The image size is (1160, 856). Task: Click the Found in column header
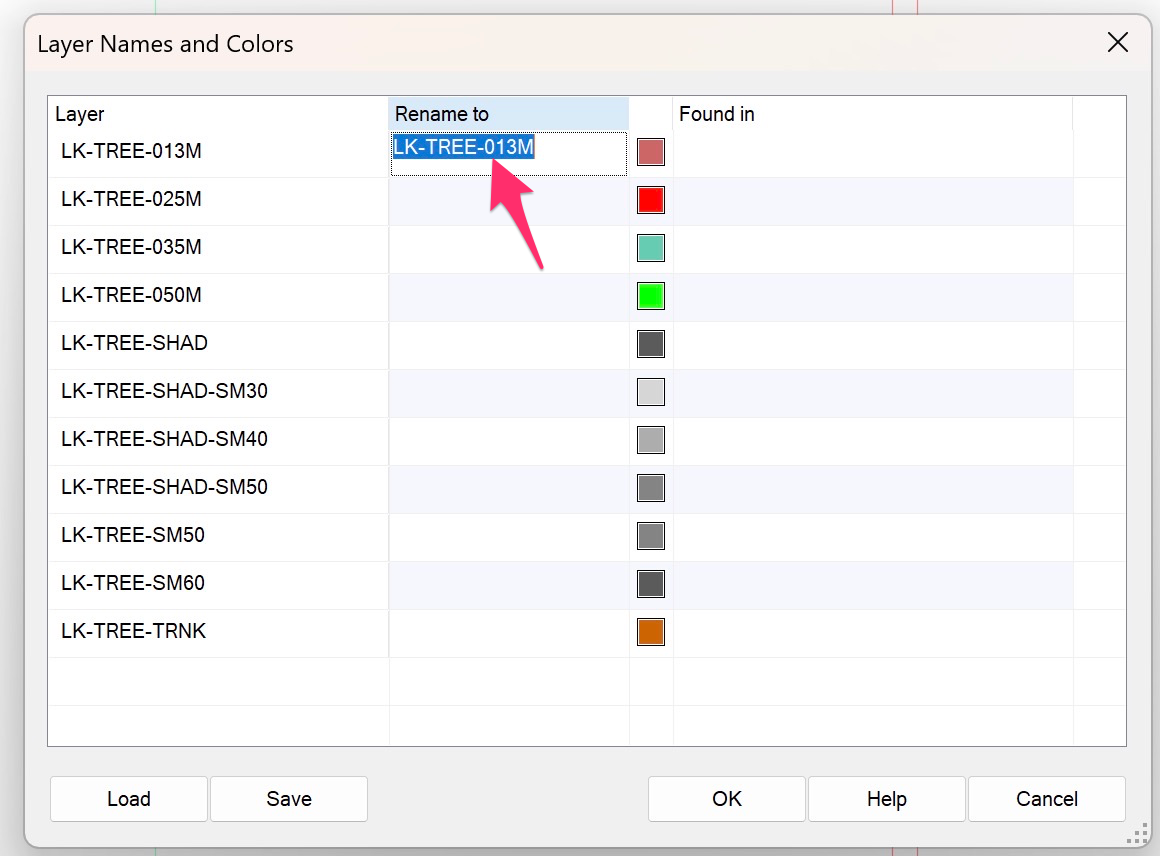click(872, 114)
